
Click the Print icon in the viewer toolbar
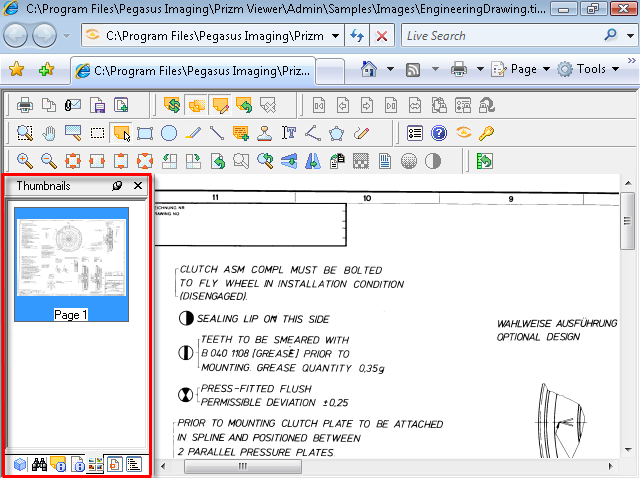[26, 105]
